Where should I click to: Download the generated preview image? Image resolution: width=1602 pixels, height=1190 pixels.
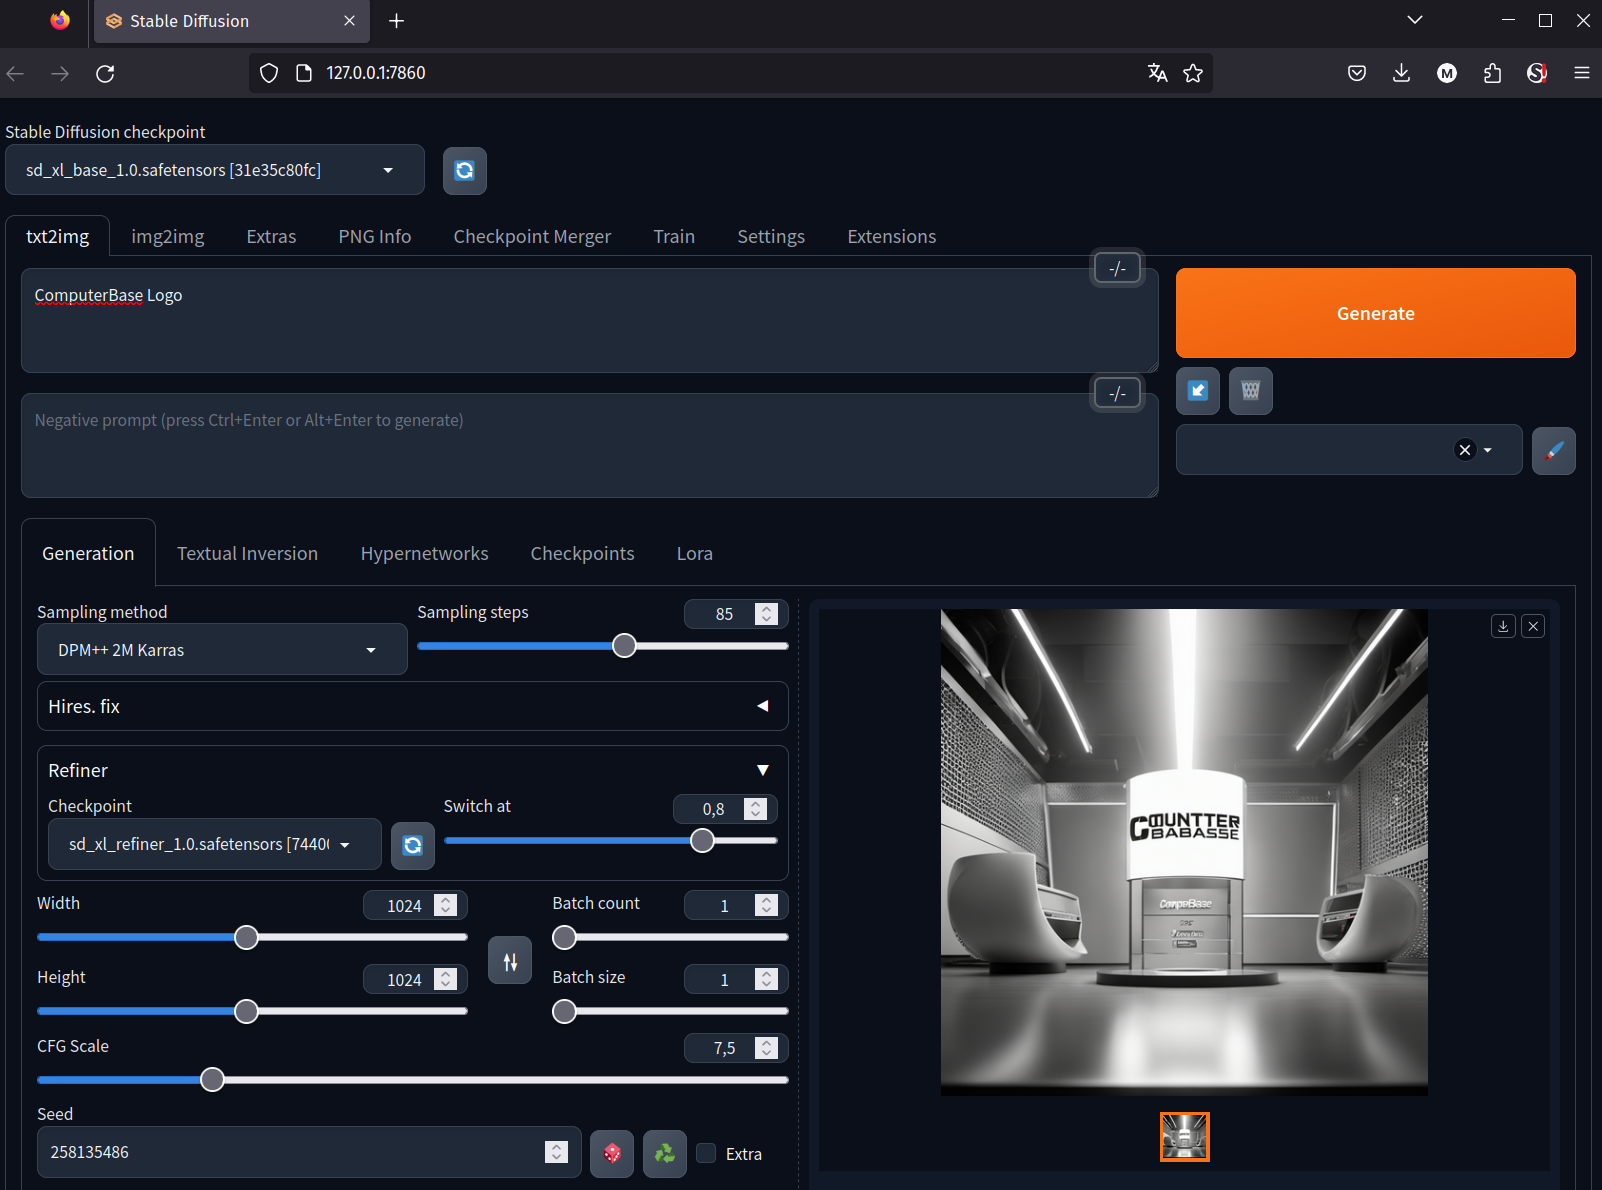click(1503, 626)
